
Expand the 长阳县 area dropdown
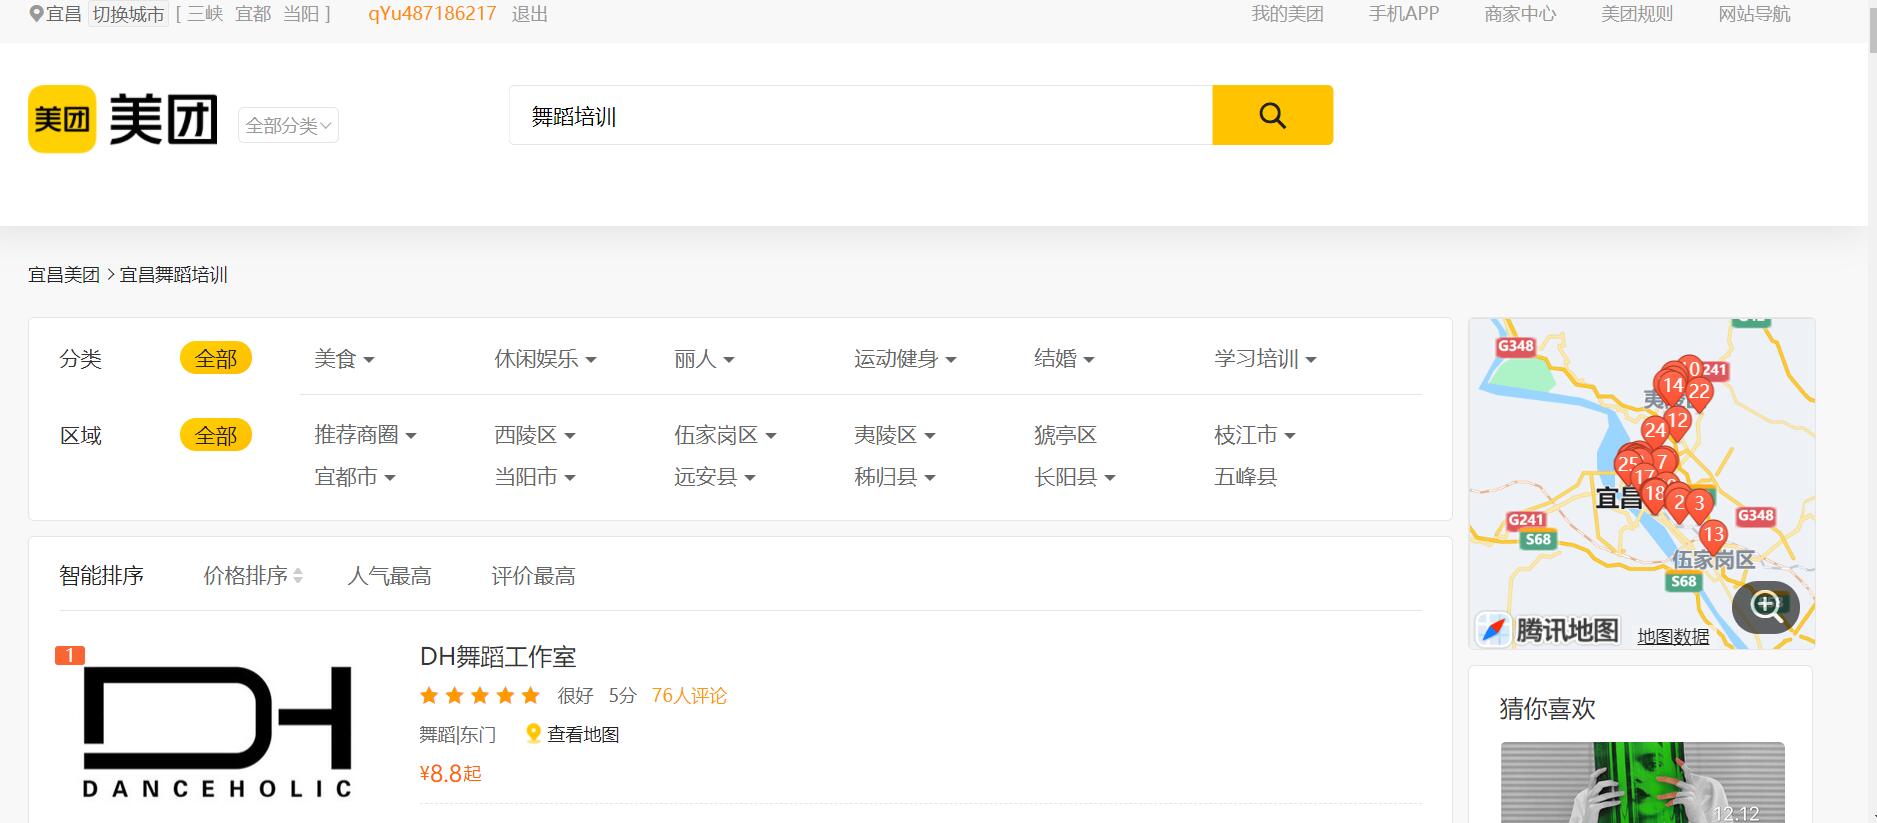pyautogui.click(x=1075, y=477)
